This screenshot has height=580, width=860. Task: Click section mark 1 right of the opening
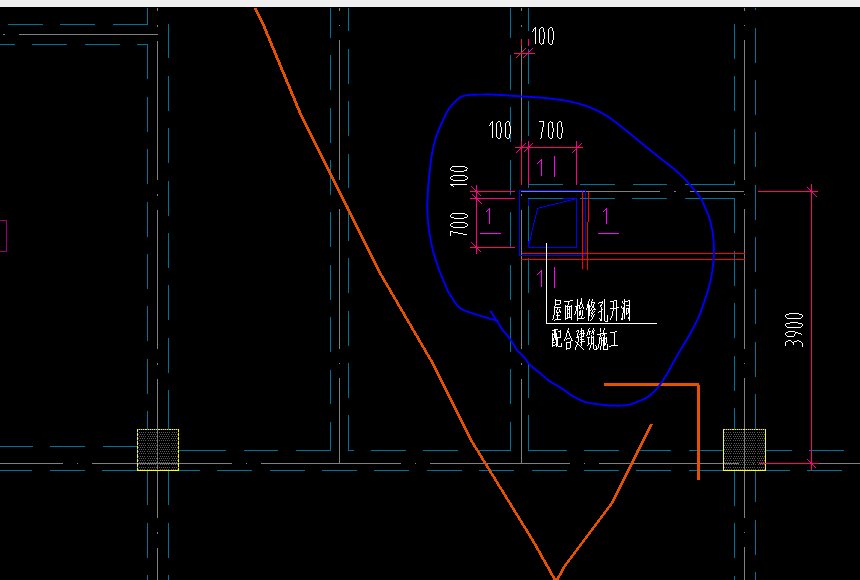(x=607, y=221)
